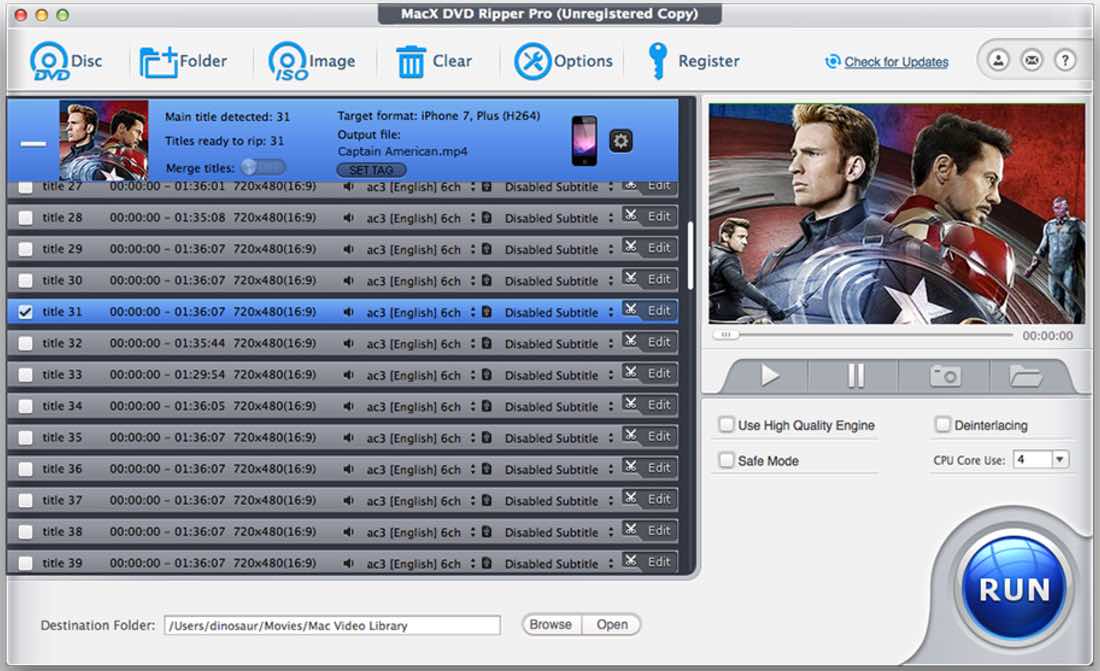Image resolution: width=1100 pixels, height=671 pixels.
Task: Open the output folder icon under preview
Action: (x=1025, y=376)
